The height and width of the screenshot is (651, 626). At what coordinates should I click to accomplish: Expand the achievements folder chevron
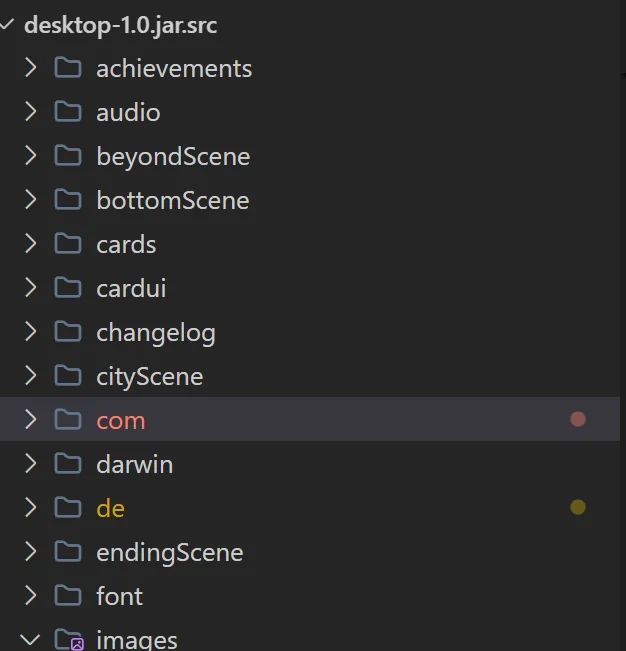point(31,68)
